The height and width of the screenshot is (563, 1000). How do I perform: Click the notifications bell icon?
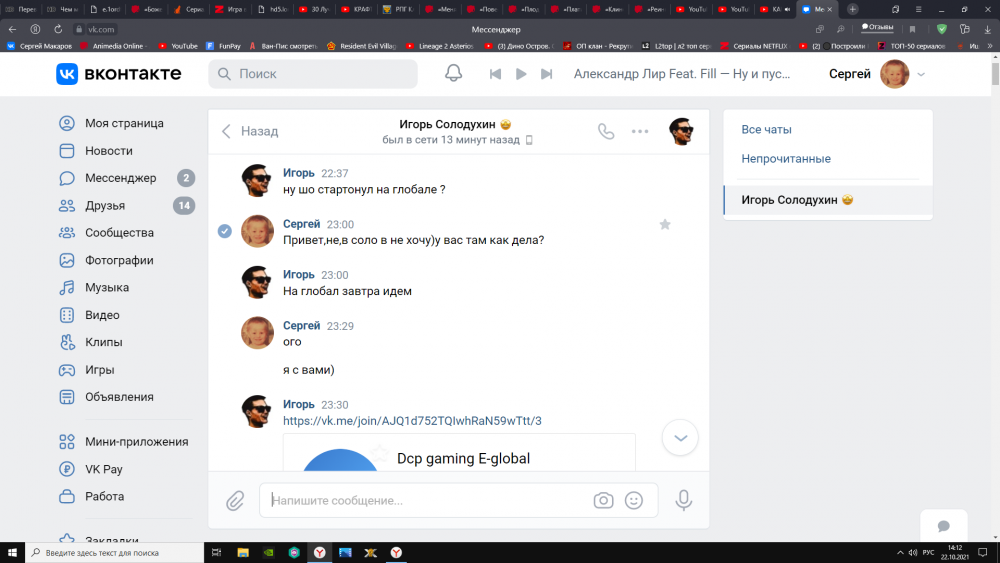[x=453, y=74]
